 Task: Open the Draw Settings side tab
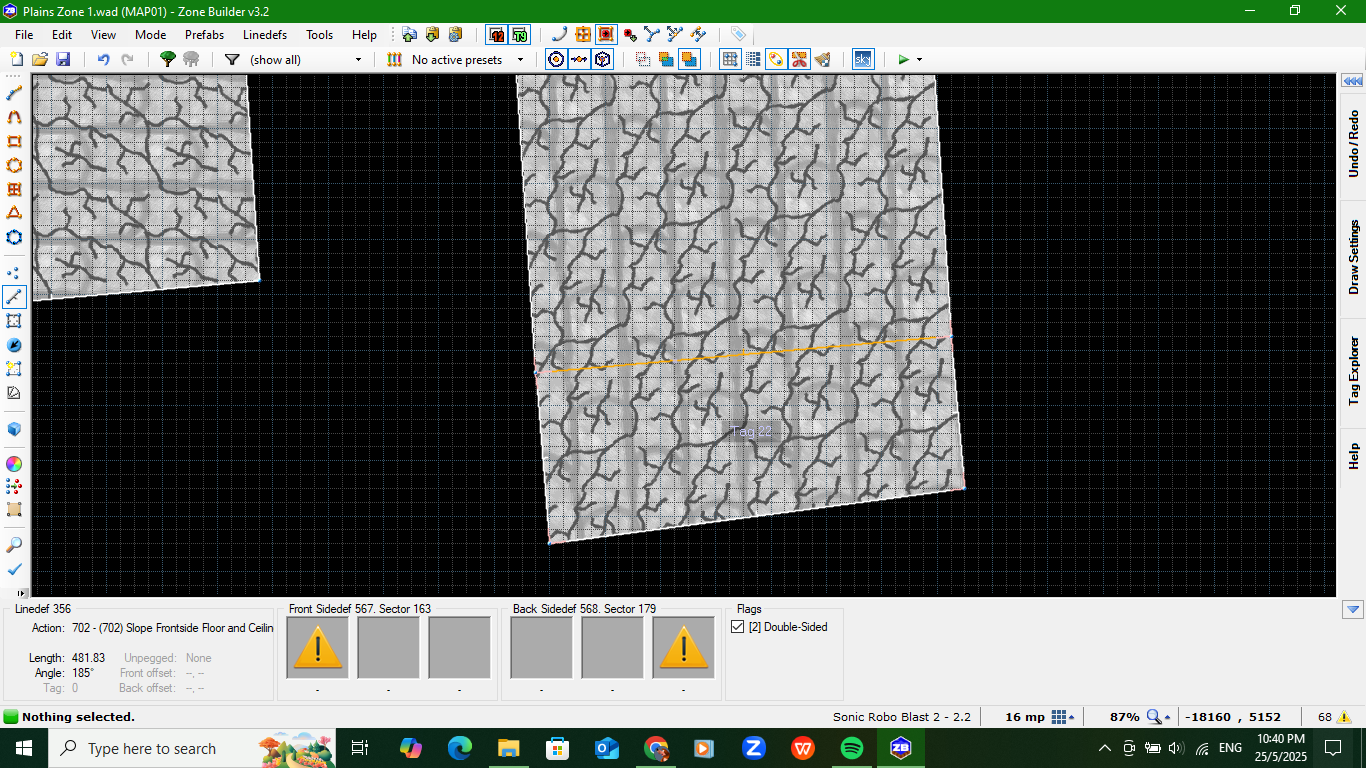coord(1353,257)
